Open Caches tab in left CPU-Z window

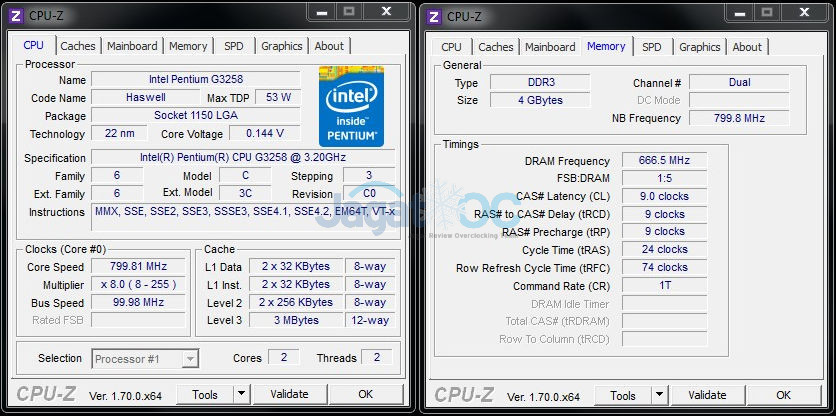click(x=78, y=46)
